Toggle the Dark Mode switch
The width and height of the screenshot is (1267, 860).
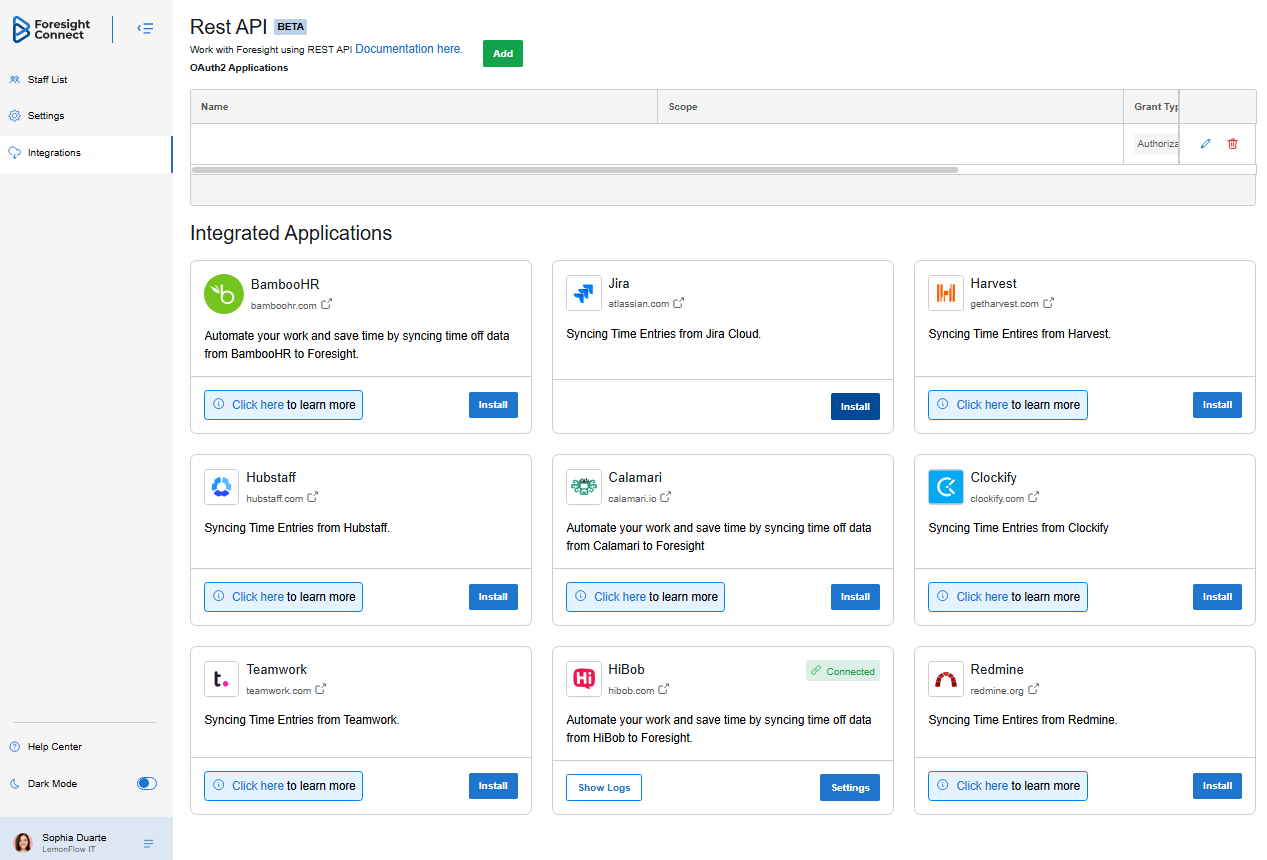tap(147, 784)
